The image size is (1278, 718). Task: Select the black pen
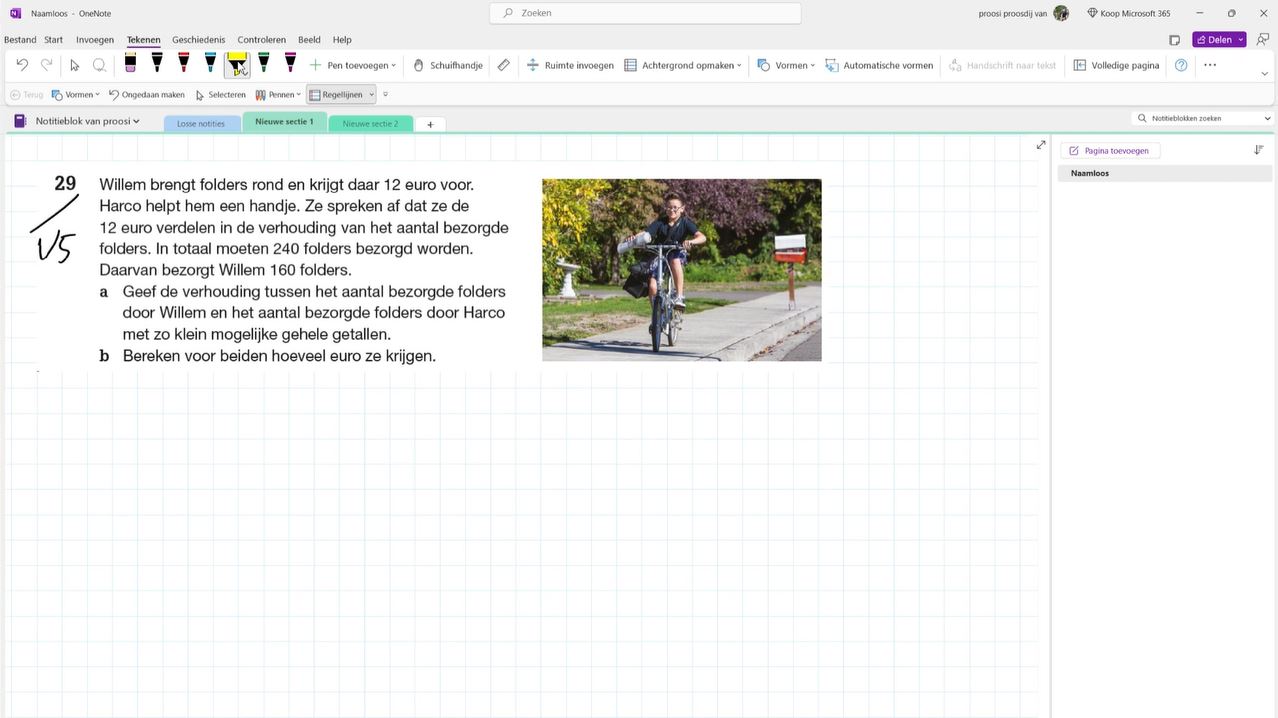[x=157, y=64]
